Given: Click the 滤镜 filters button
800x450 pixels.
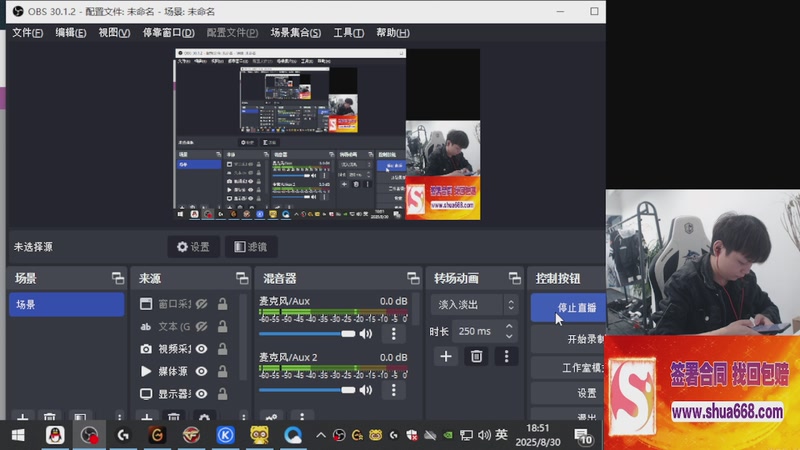Looking at the screenshot, I should click(x=251, y=247).
